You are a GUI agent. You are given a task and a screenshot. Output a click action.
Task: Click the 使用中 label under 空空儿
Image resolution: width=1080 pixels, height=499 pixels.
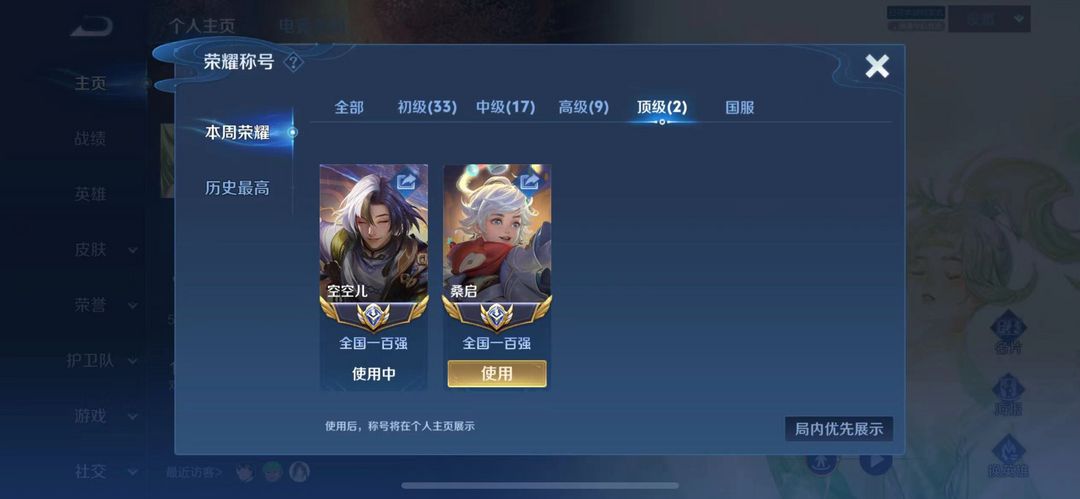coord(374,374)
